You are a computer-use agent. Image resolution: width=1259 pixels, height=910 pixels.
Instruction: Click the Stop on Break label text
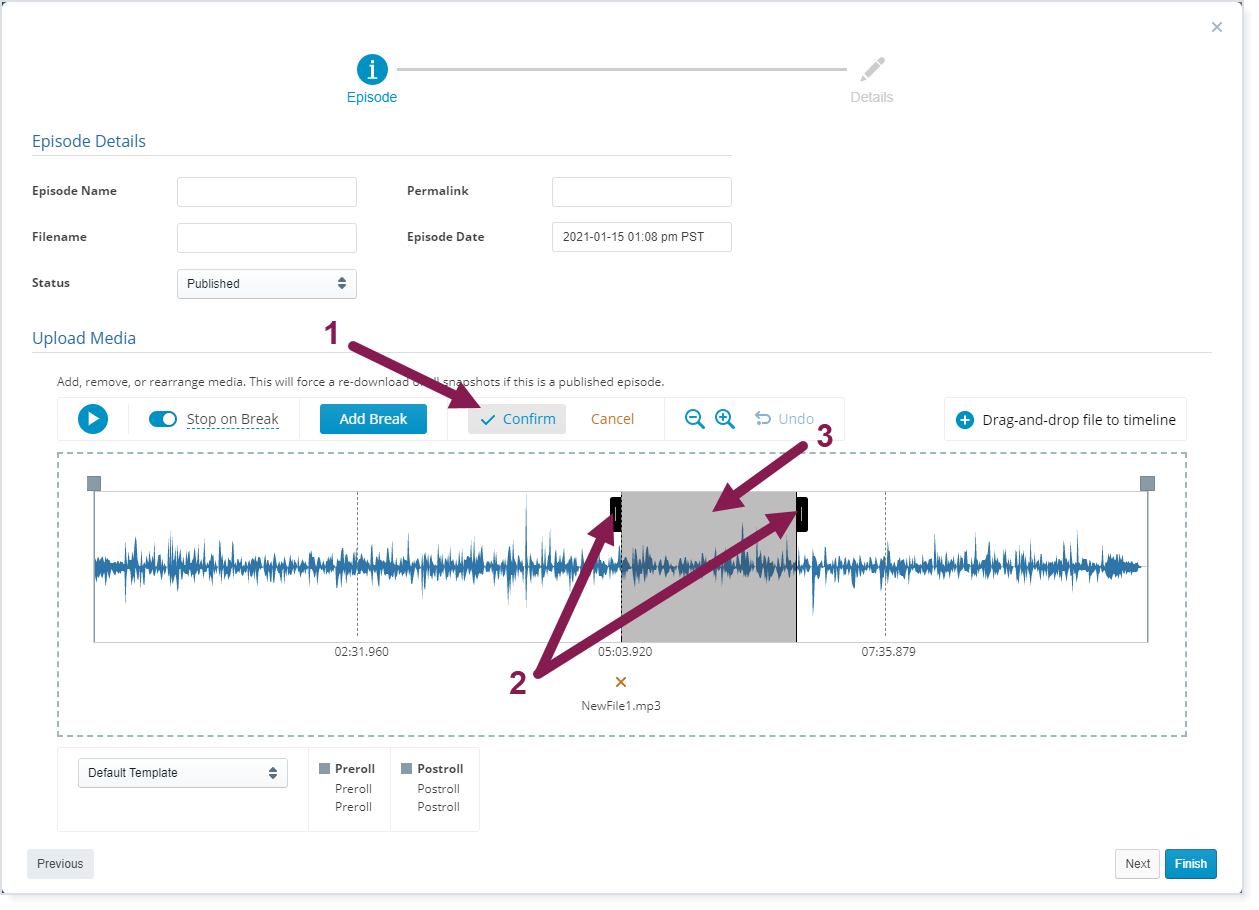[233, 419]
